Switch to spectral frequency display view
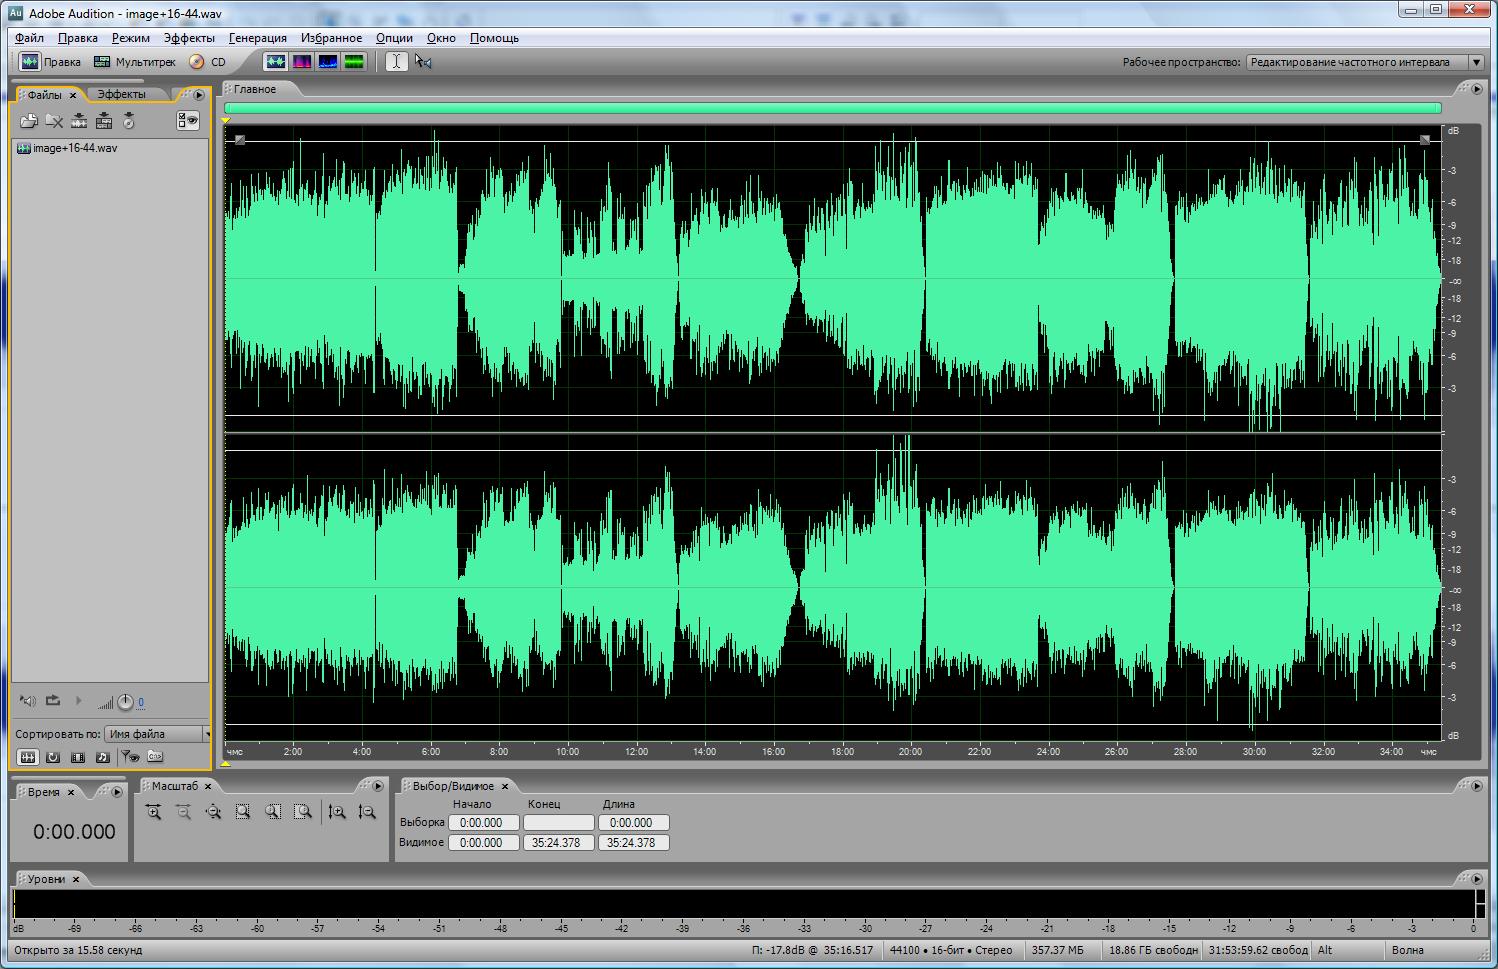Screen dimensions: 1498x969 301,62
